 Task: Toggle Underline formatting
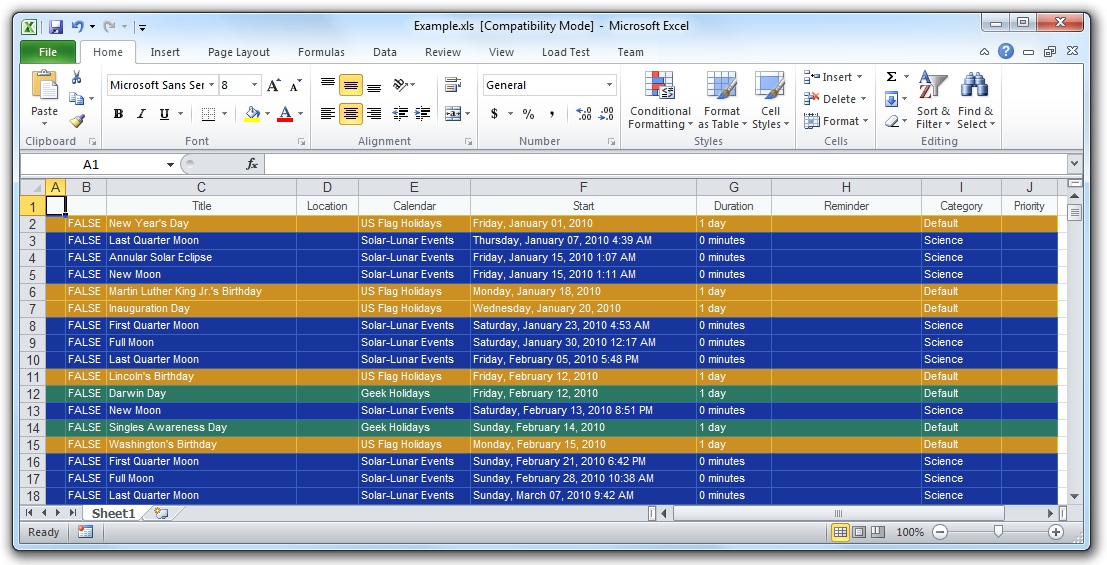tap(164, 114)
